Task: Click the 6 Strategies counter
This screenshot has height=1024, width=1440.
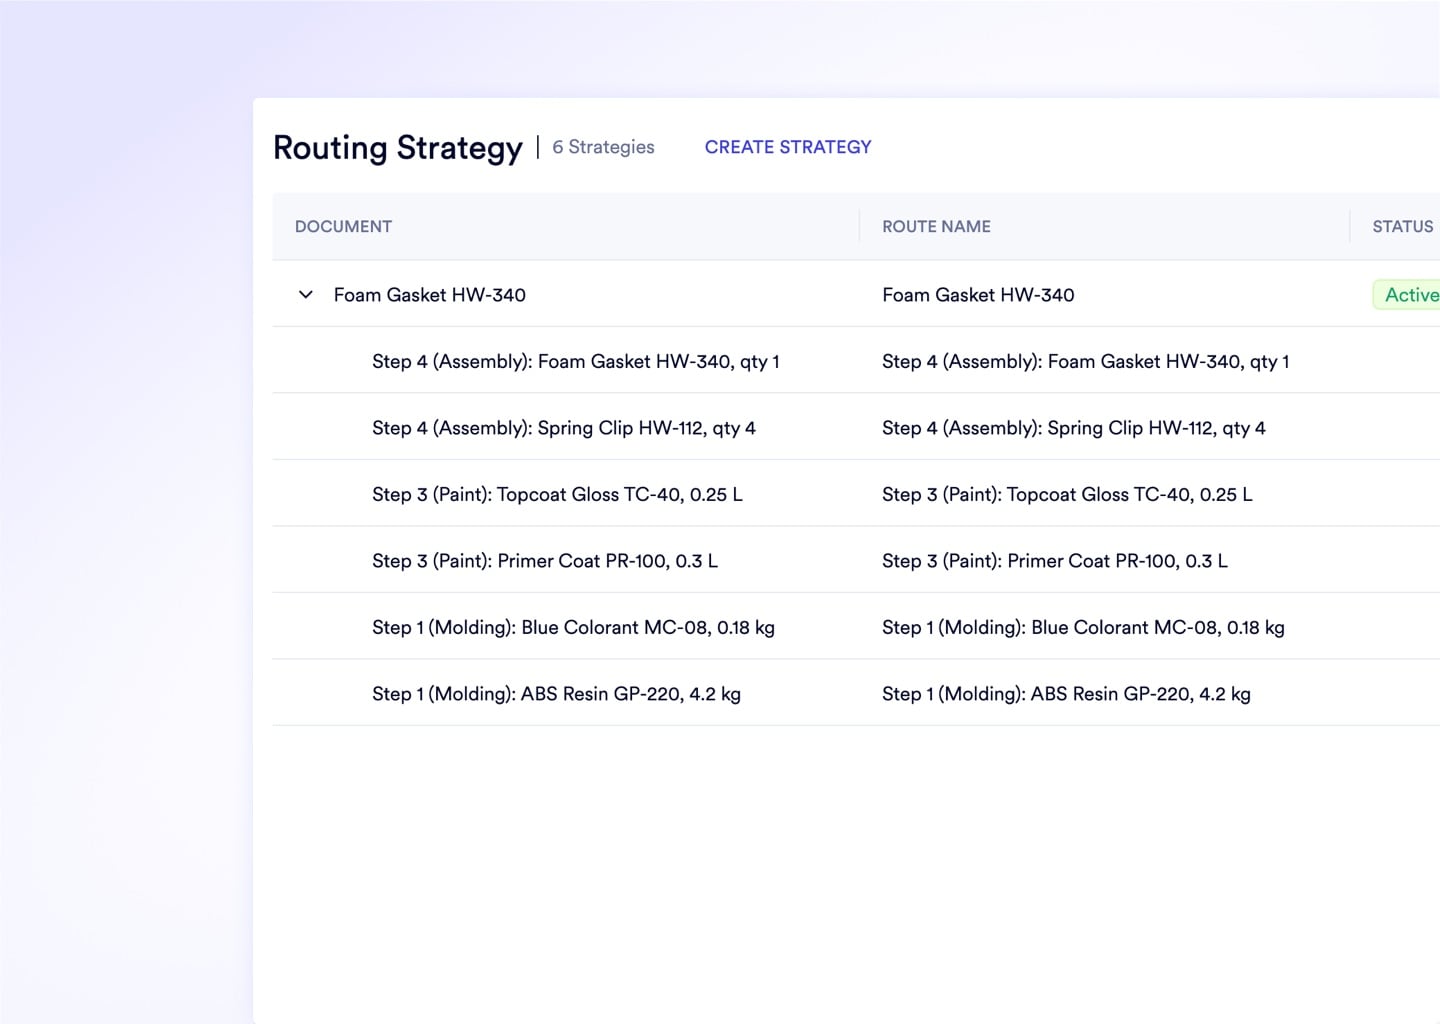Action: point(603,147)
